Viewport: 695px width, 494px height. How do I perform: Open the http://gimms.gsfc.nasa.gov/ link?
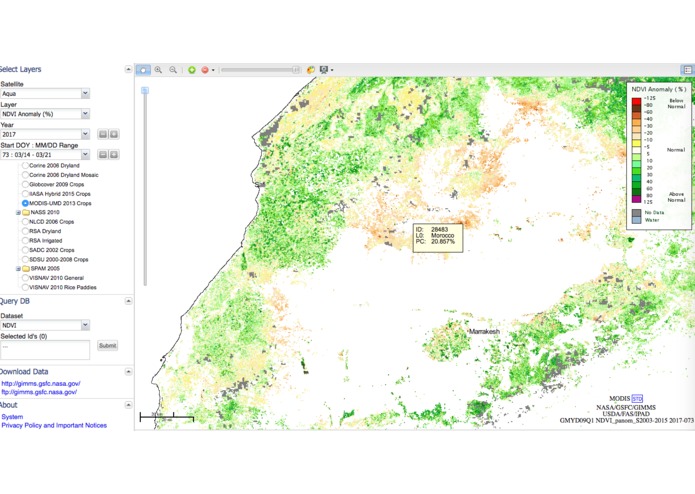41,384
